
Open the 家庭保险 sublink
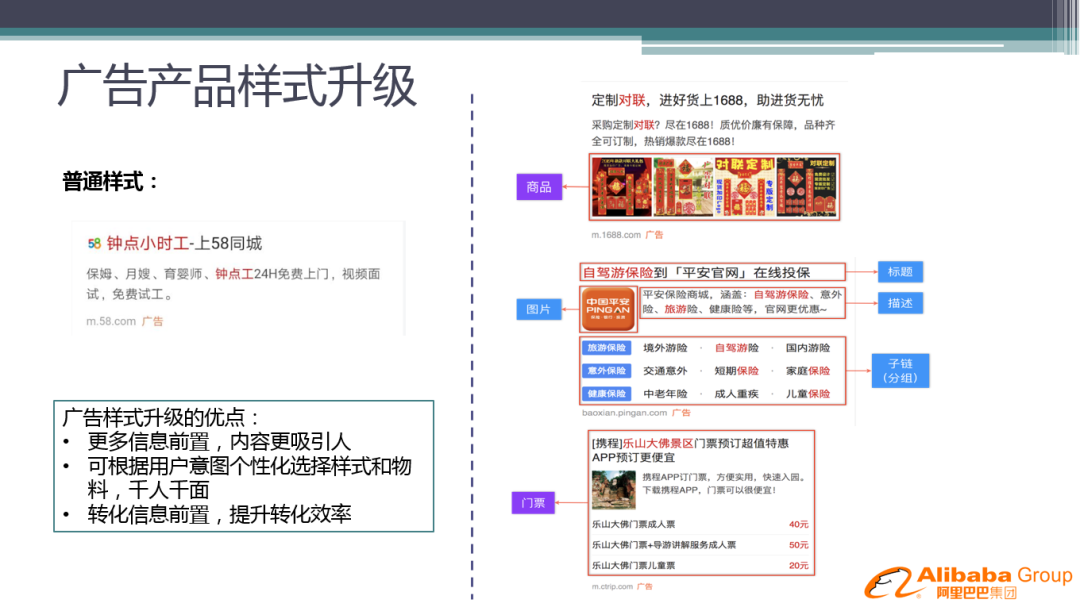(808, 371)
